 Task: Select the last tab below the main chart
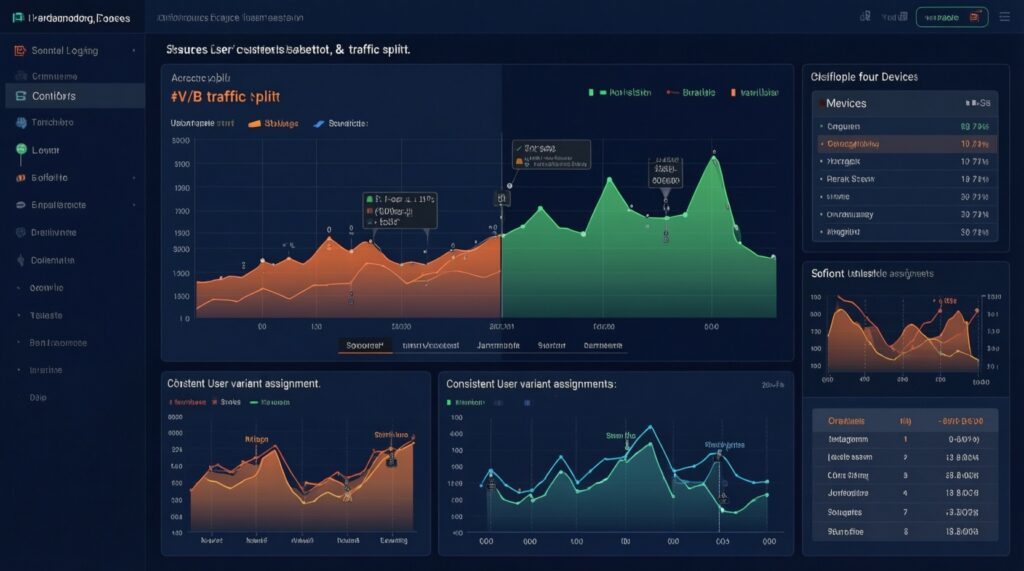coord(603,345)
